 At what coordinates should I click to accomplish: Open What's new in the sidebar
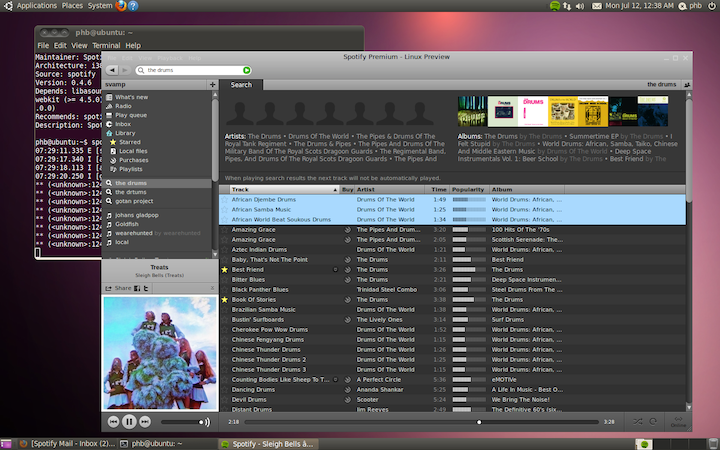click(131, 97)
